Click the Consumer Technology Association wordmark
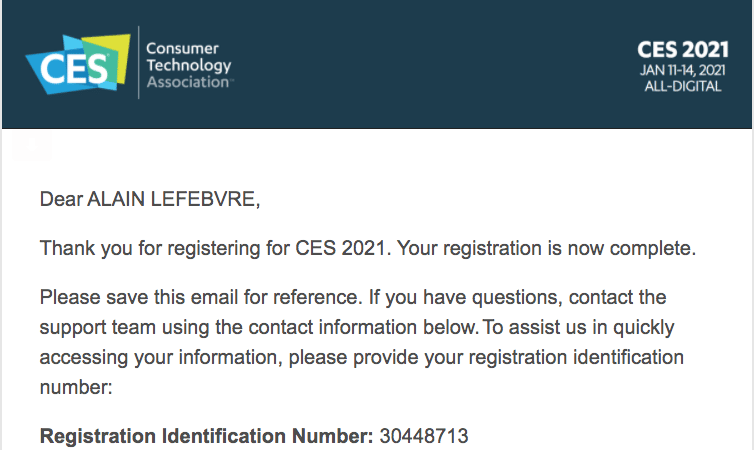The image size is (754, 450). point(189,65)
